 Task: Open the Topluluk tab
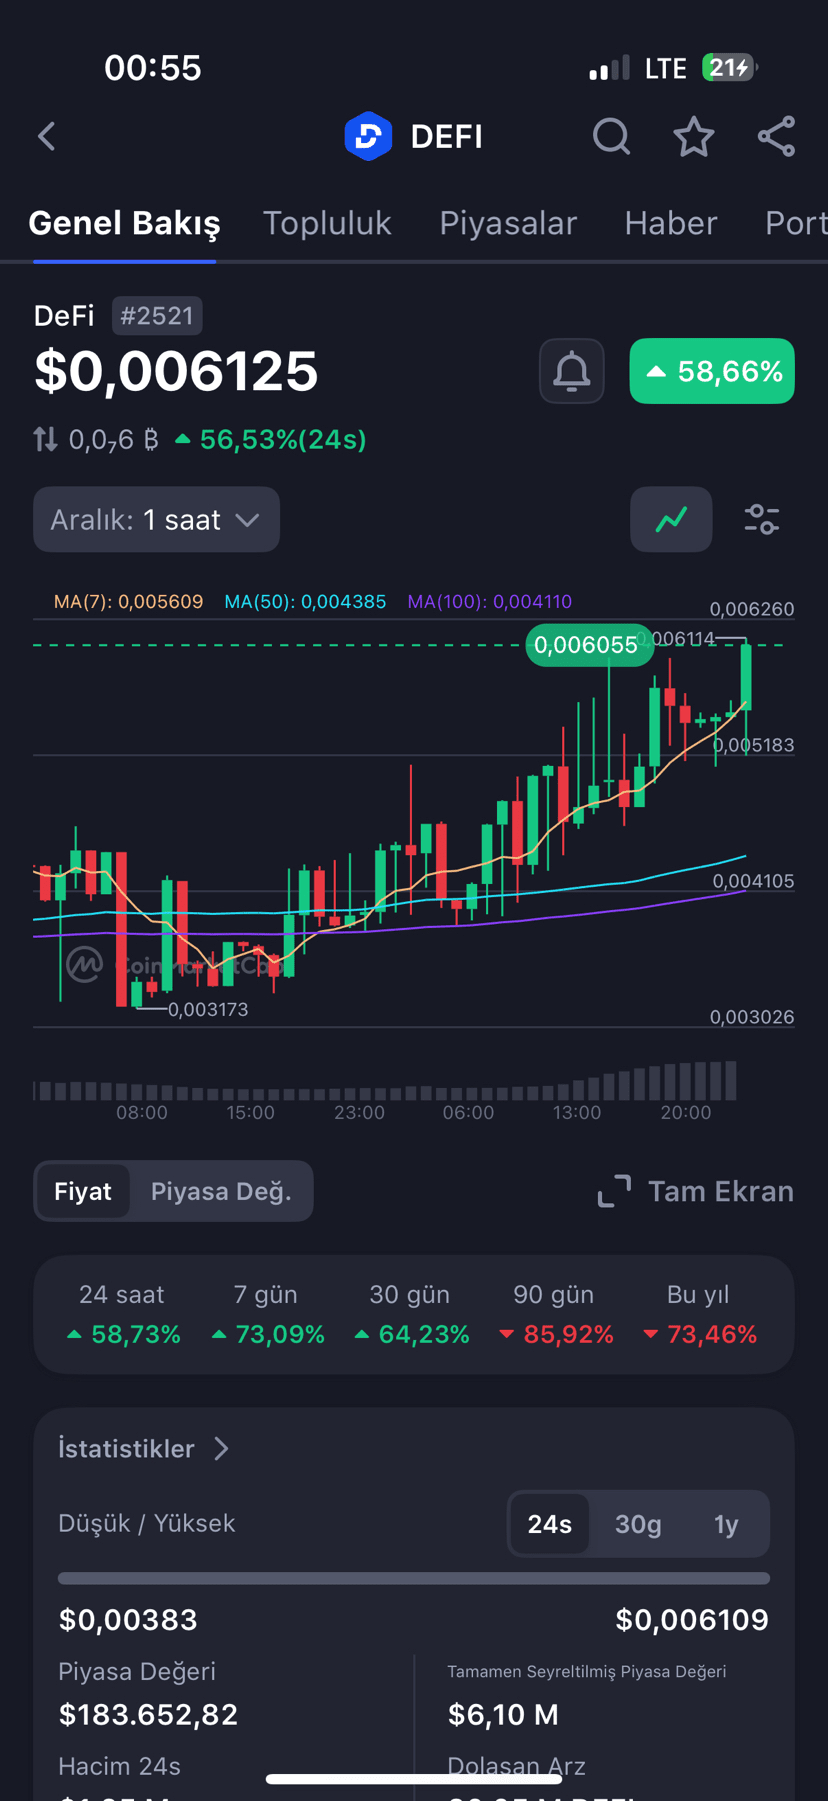pyautogui.click(x=327, y=223)
